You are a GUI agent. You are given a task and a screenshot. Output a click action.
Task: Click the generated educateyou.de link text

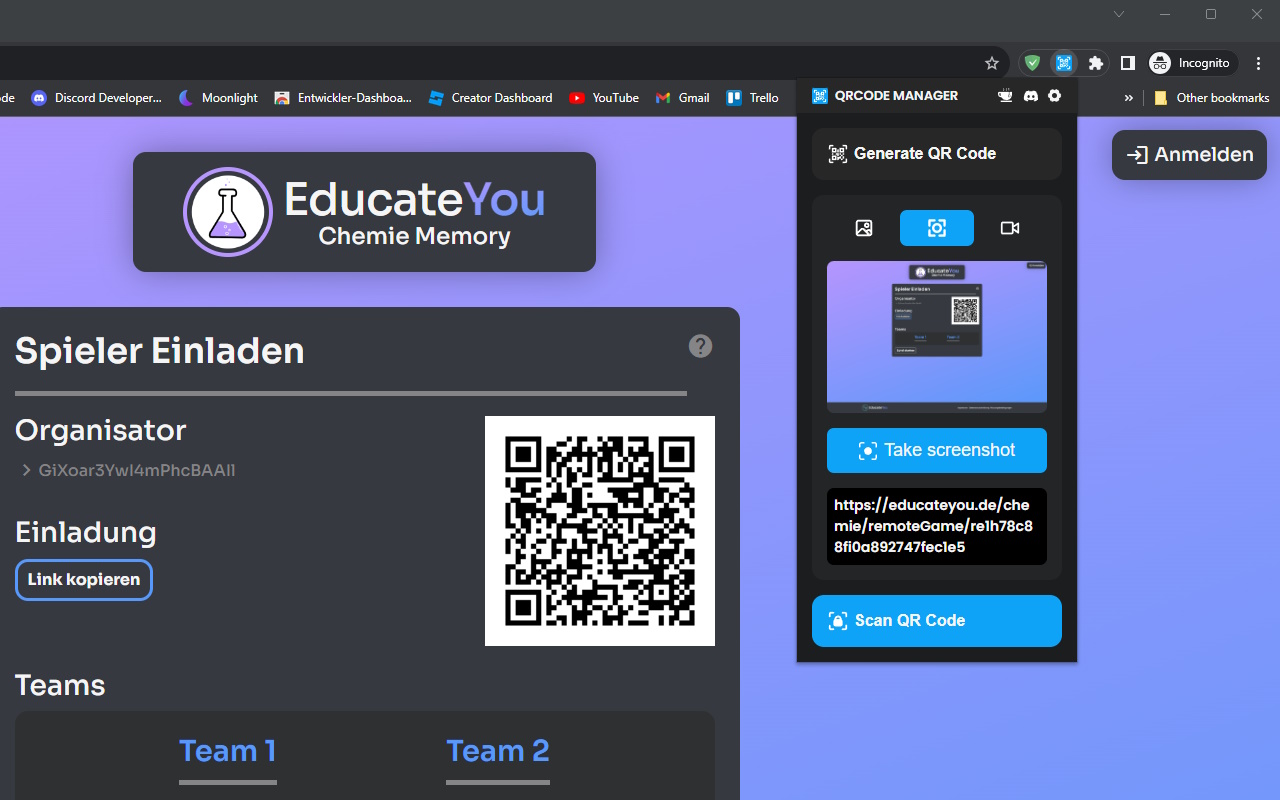click(936, 527)
